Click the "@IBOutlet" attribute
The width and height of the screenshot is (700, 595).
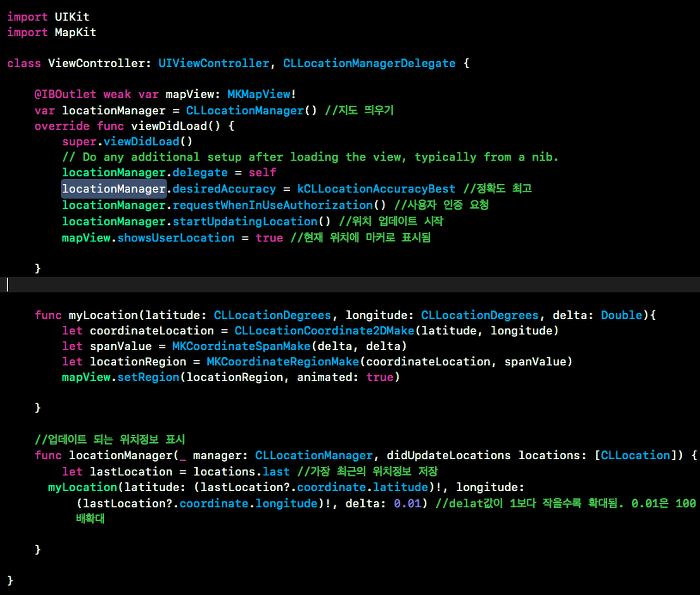tap(66, 95)
